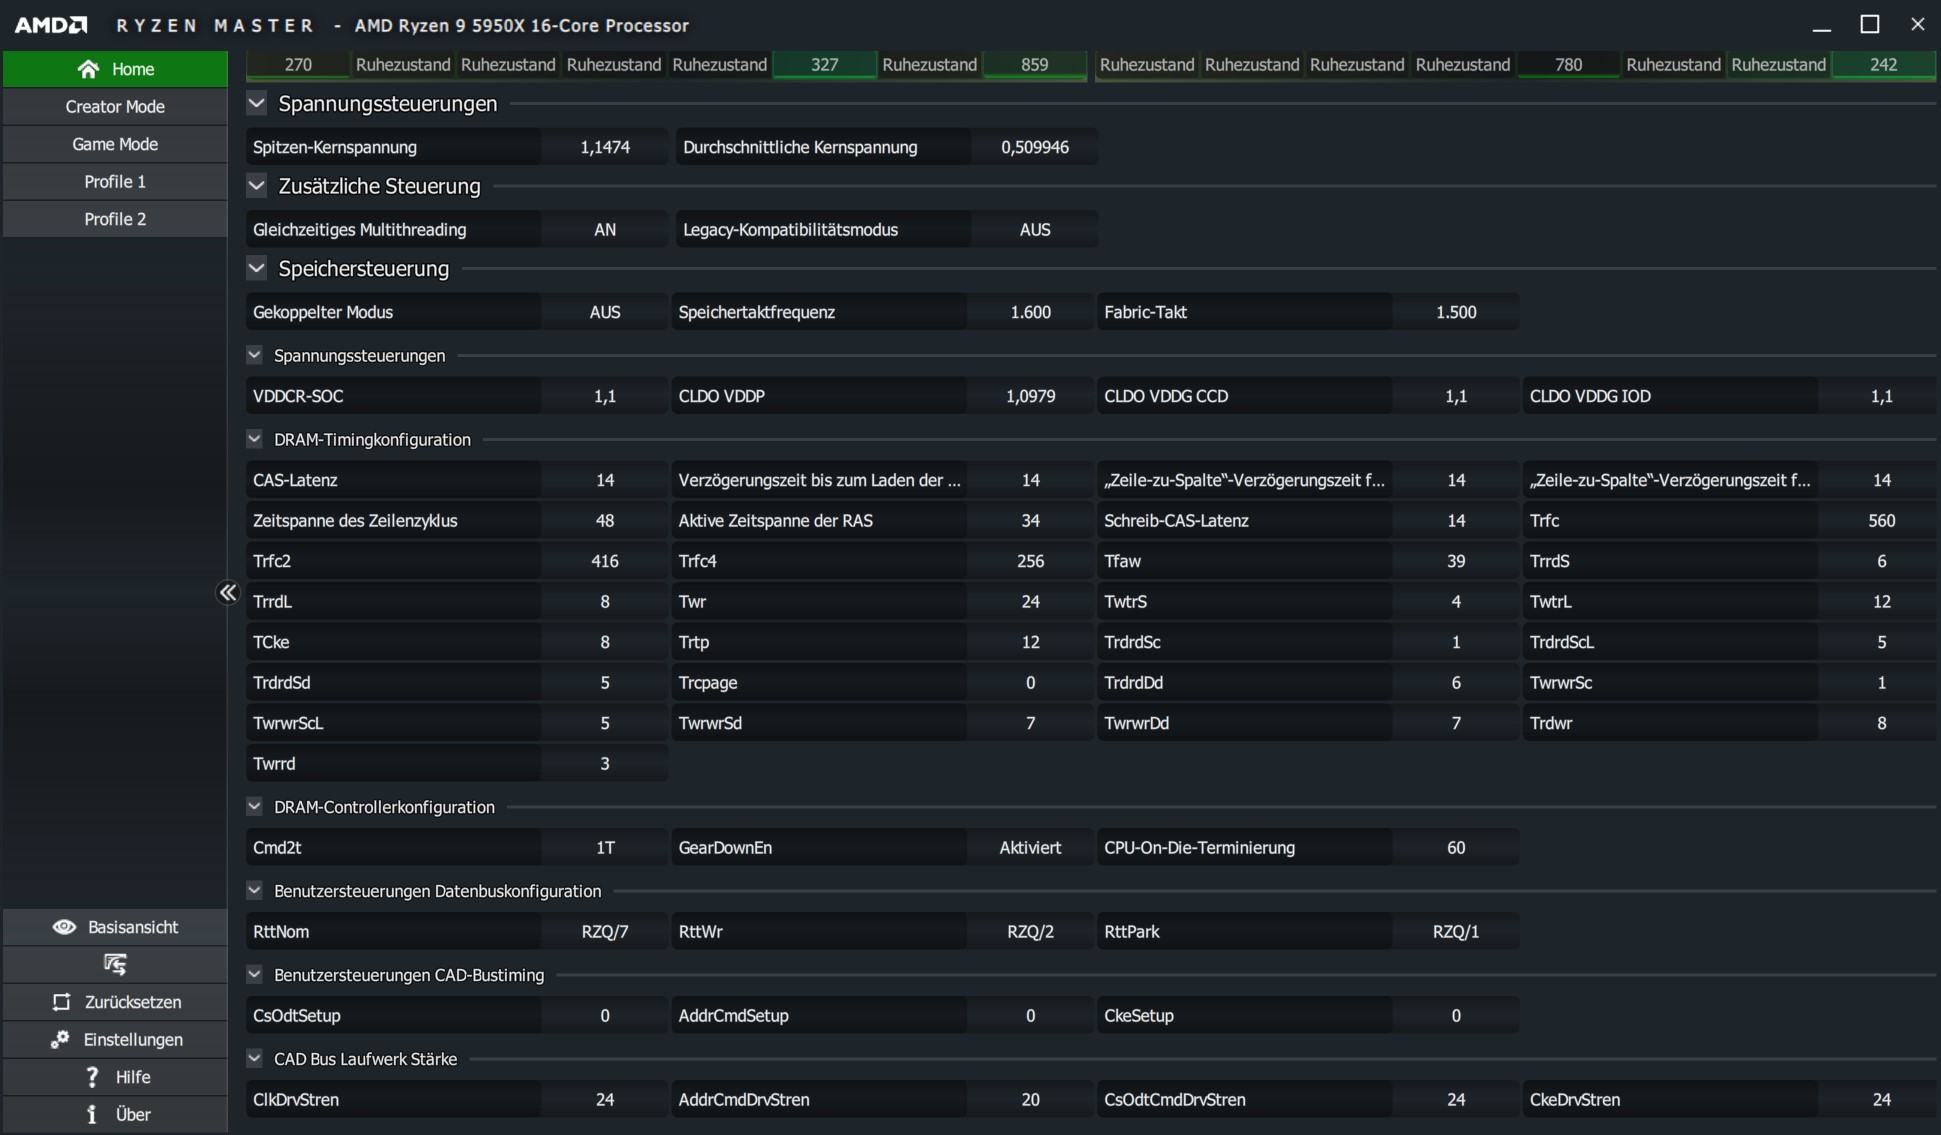Viewport: 1941px width, 1135px height.
Task: Toggle Legacy-Kompatibilitätsmodus AUS value
Action: click(x=1035, y=230)
